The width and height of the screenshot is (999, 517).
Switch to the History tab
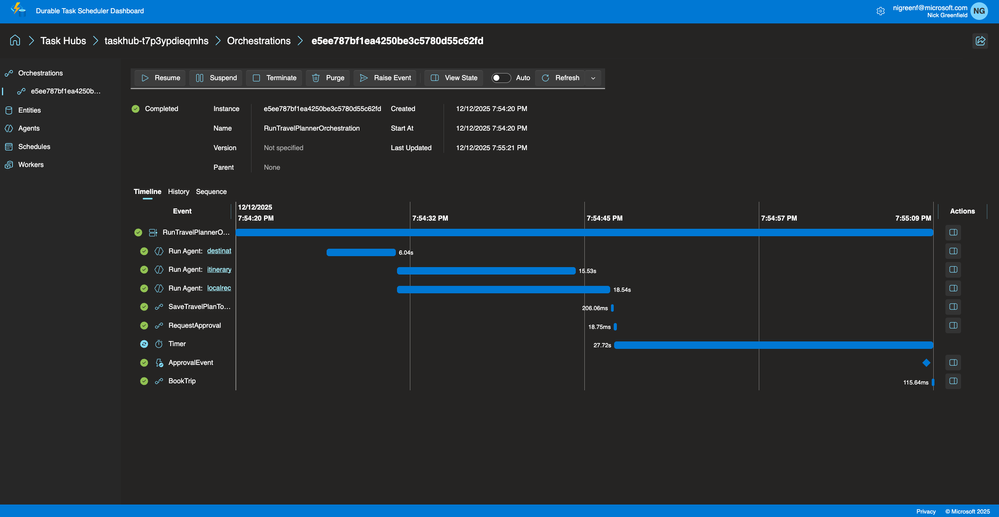pos(178,192)
